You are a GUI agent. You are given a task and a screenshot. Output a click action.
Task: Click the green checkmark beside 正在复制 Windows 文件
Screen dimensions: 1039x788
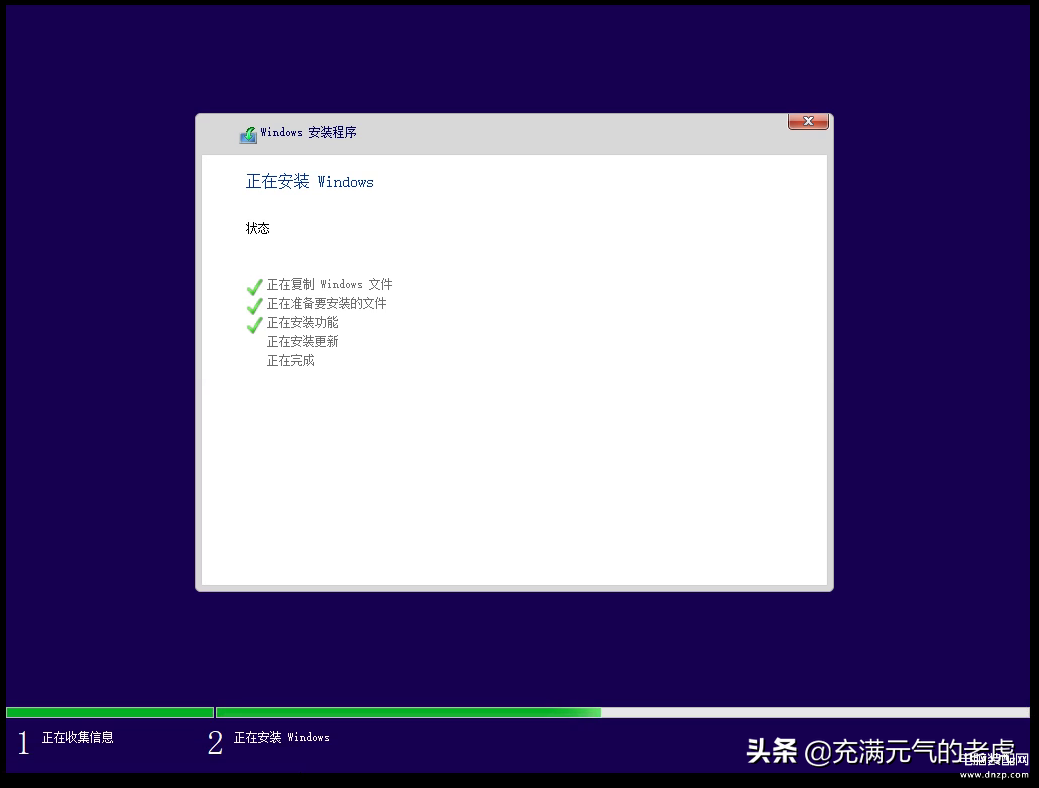(x=254, y=286)
